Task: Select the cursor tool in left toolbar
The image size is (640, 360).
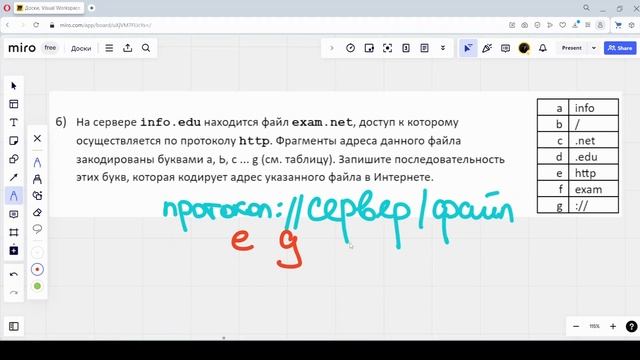Action: [14, 86]
